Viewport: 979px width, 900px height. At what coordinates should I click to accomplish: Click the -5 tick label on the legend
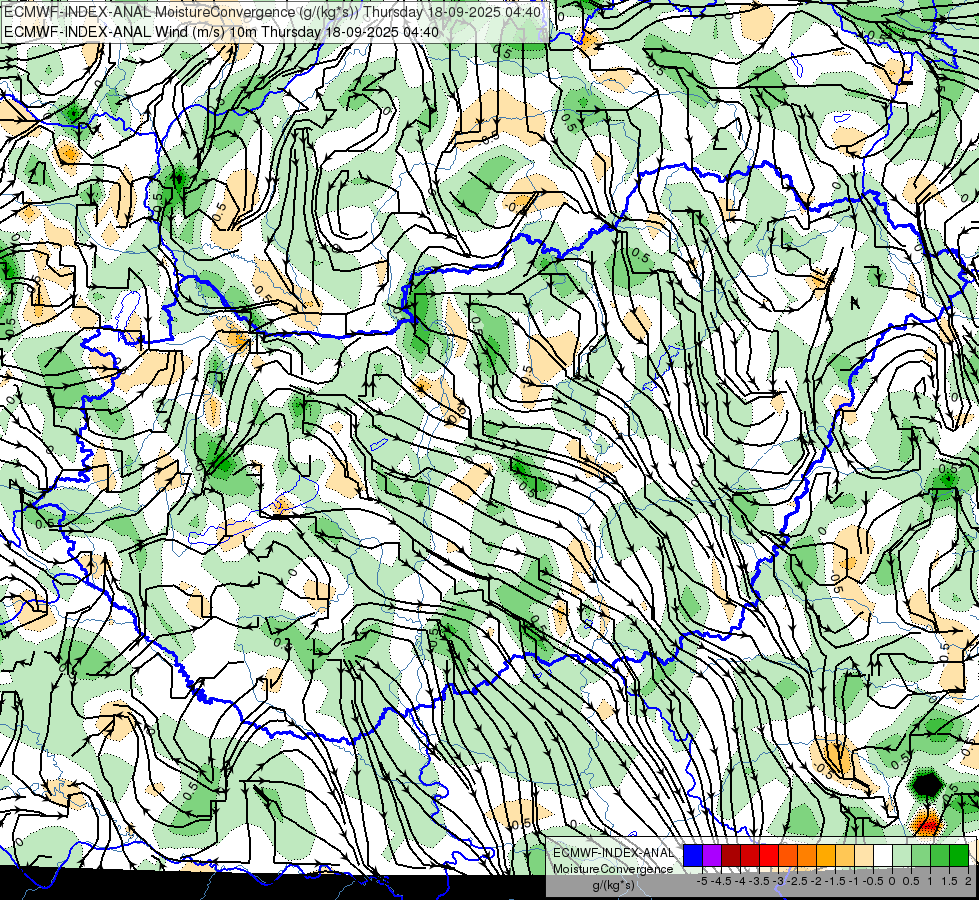pyautogui.click(x=702, y=881)
